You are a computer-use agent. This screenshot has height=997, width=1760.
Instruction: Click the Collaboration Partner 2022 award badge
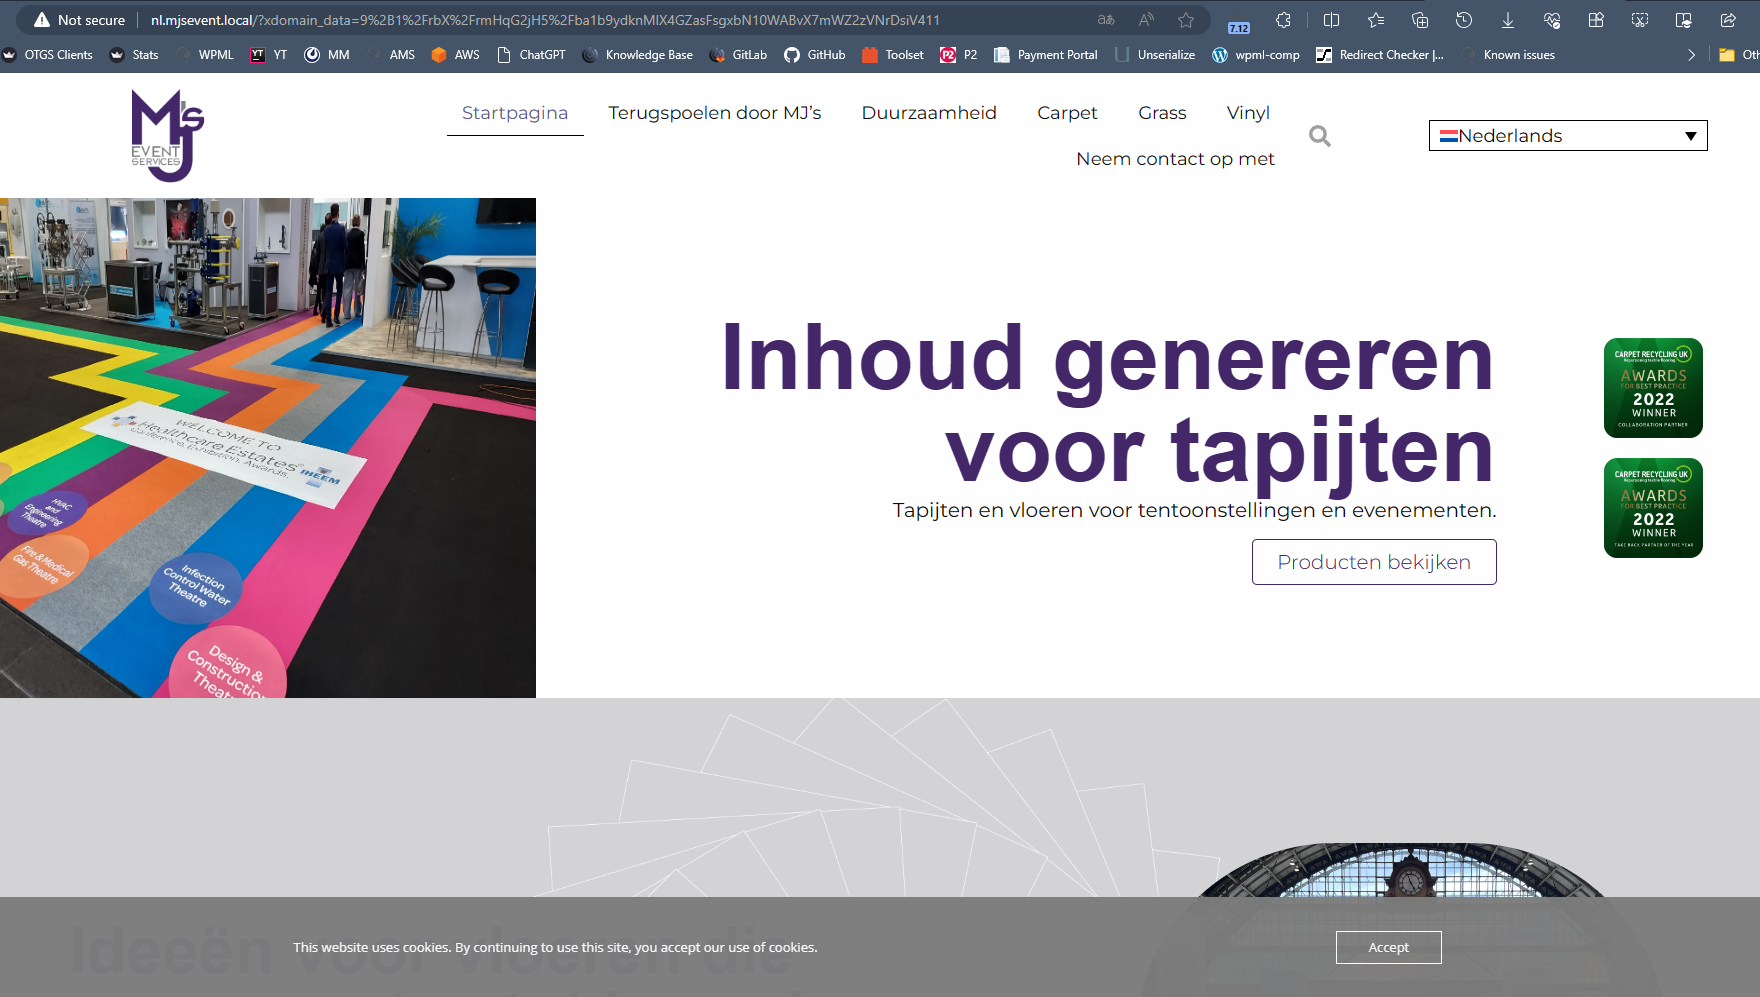1653,388
